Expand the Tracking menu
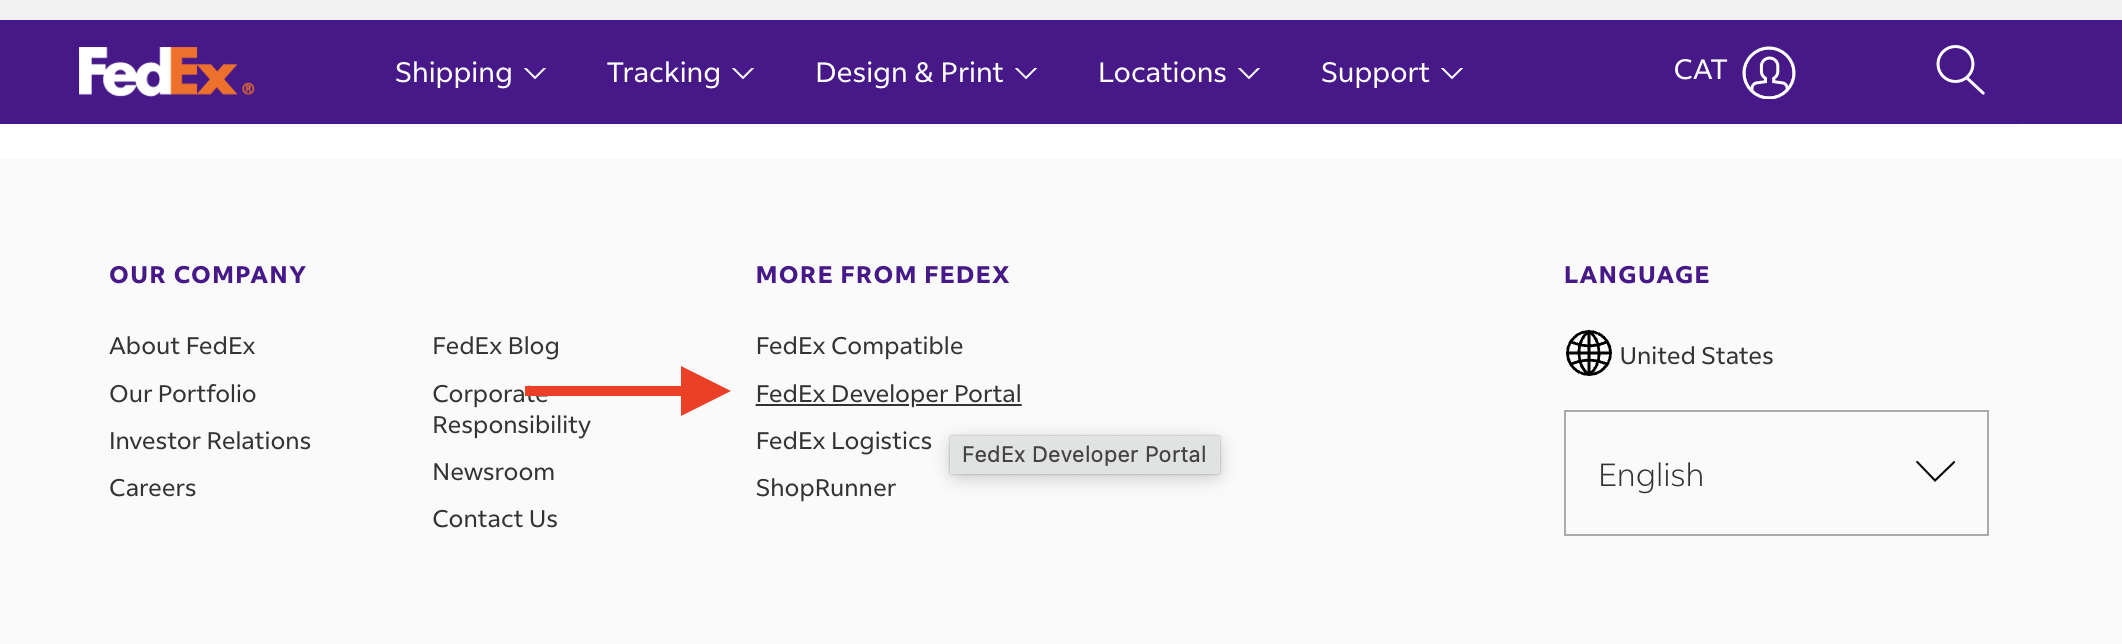2122x644 pixels. pyautogui.click(x=680, y=73)
